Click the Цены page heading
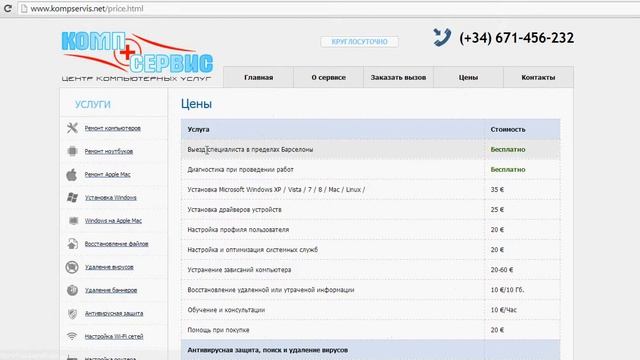 coord(196,104)
